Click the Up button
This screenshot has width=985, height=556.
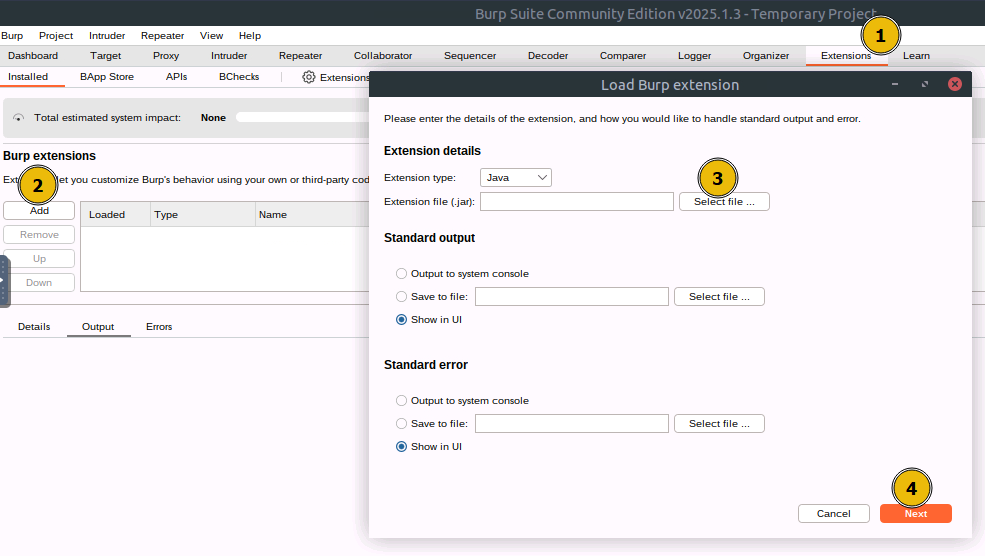coord(39,259)
